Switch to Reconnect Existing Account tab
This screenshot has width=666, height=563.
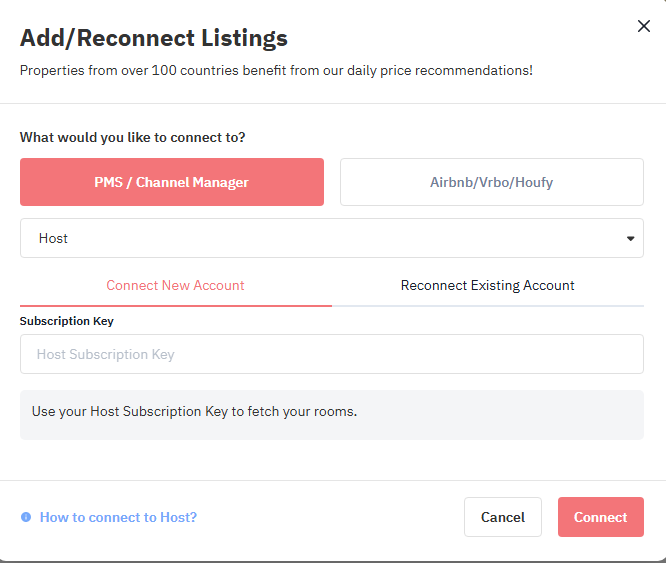[488, 285]
